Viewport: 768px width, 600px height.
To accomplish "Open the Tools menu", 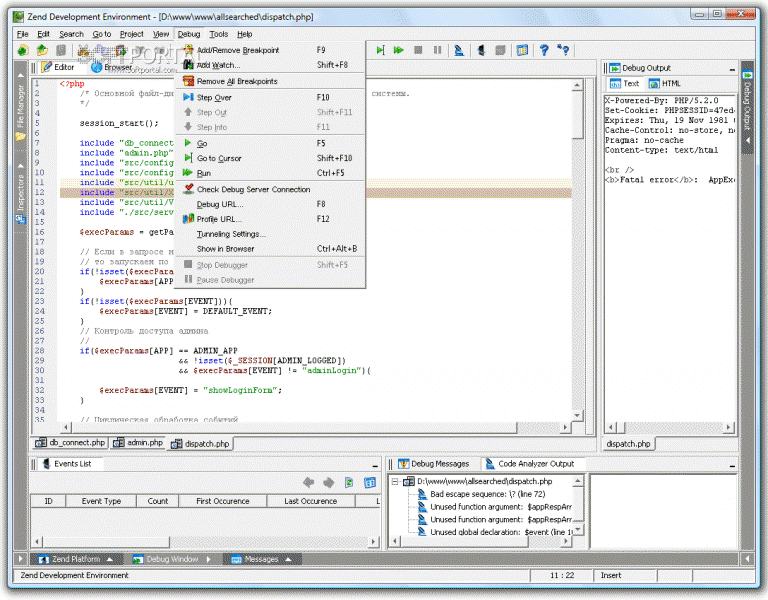I will [x=218, y=34].
